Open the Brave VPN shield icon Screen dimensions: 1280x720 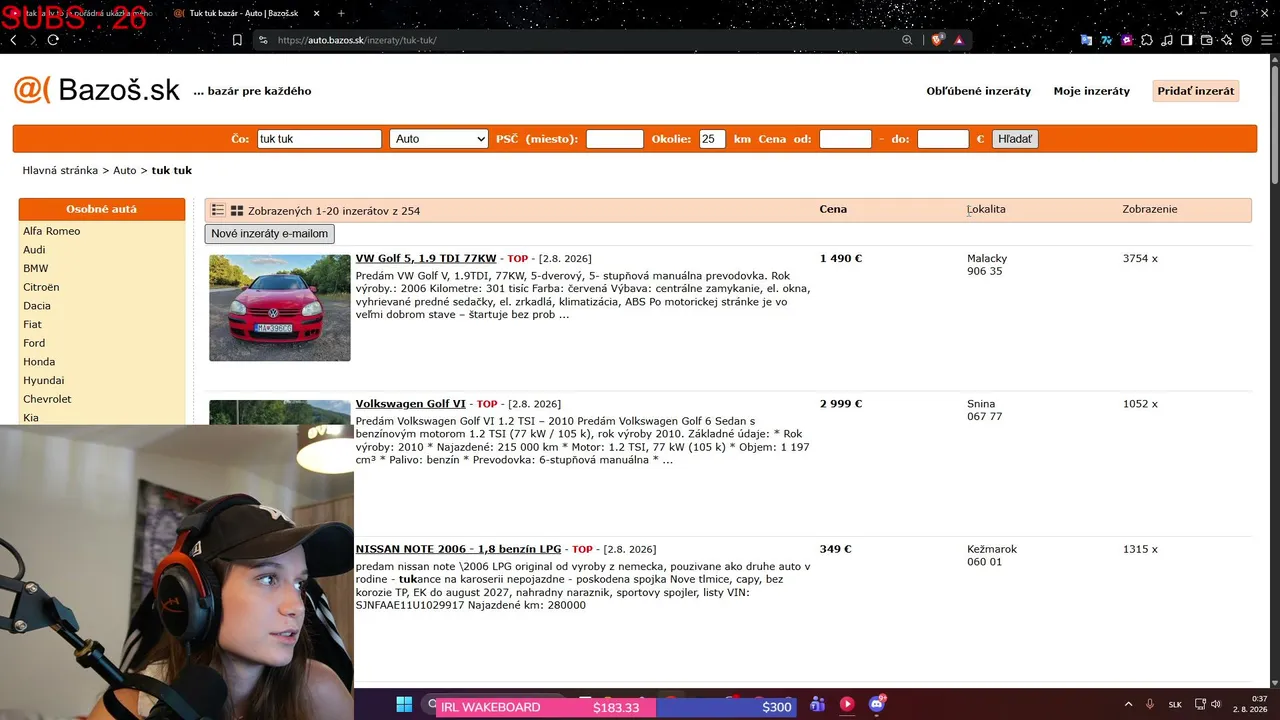click(1246, 40)
